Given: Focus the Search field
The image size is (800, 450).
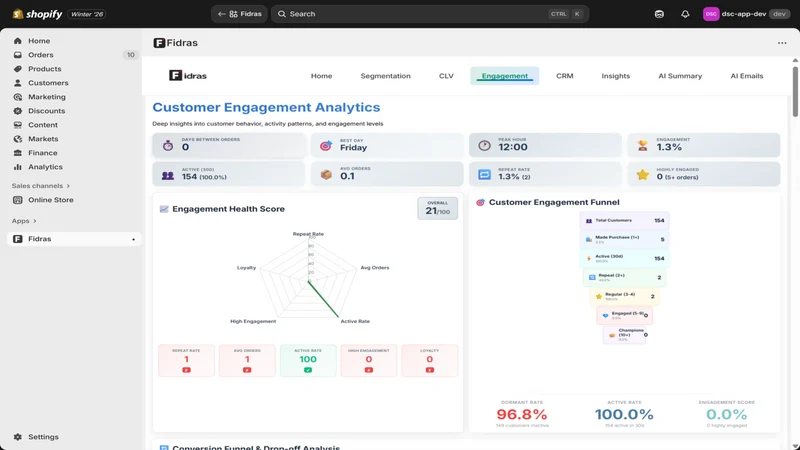Looking at the screenshot, I should pos(430,14).
